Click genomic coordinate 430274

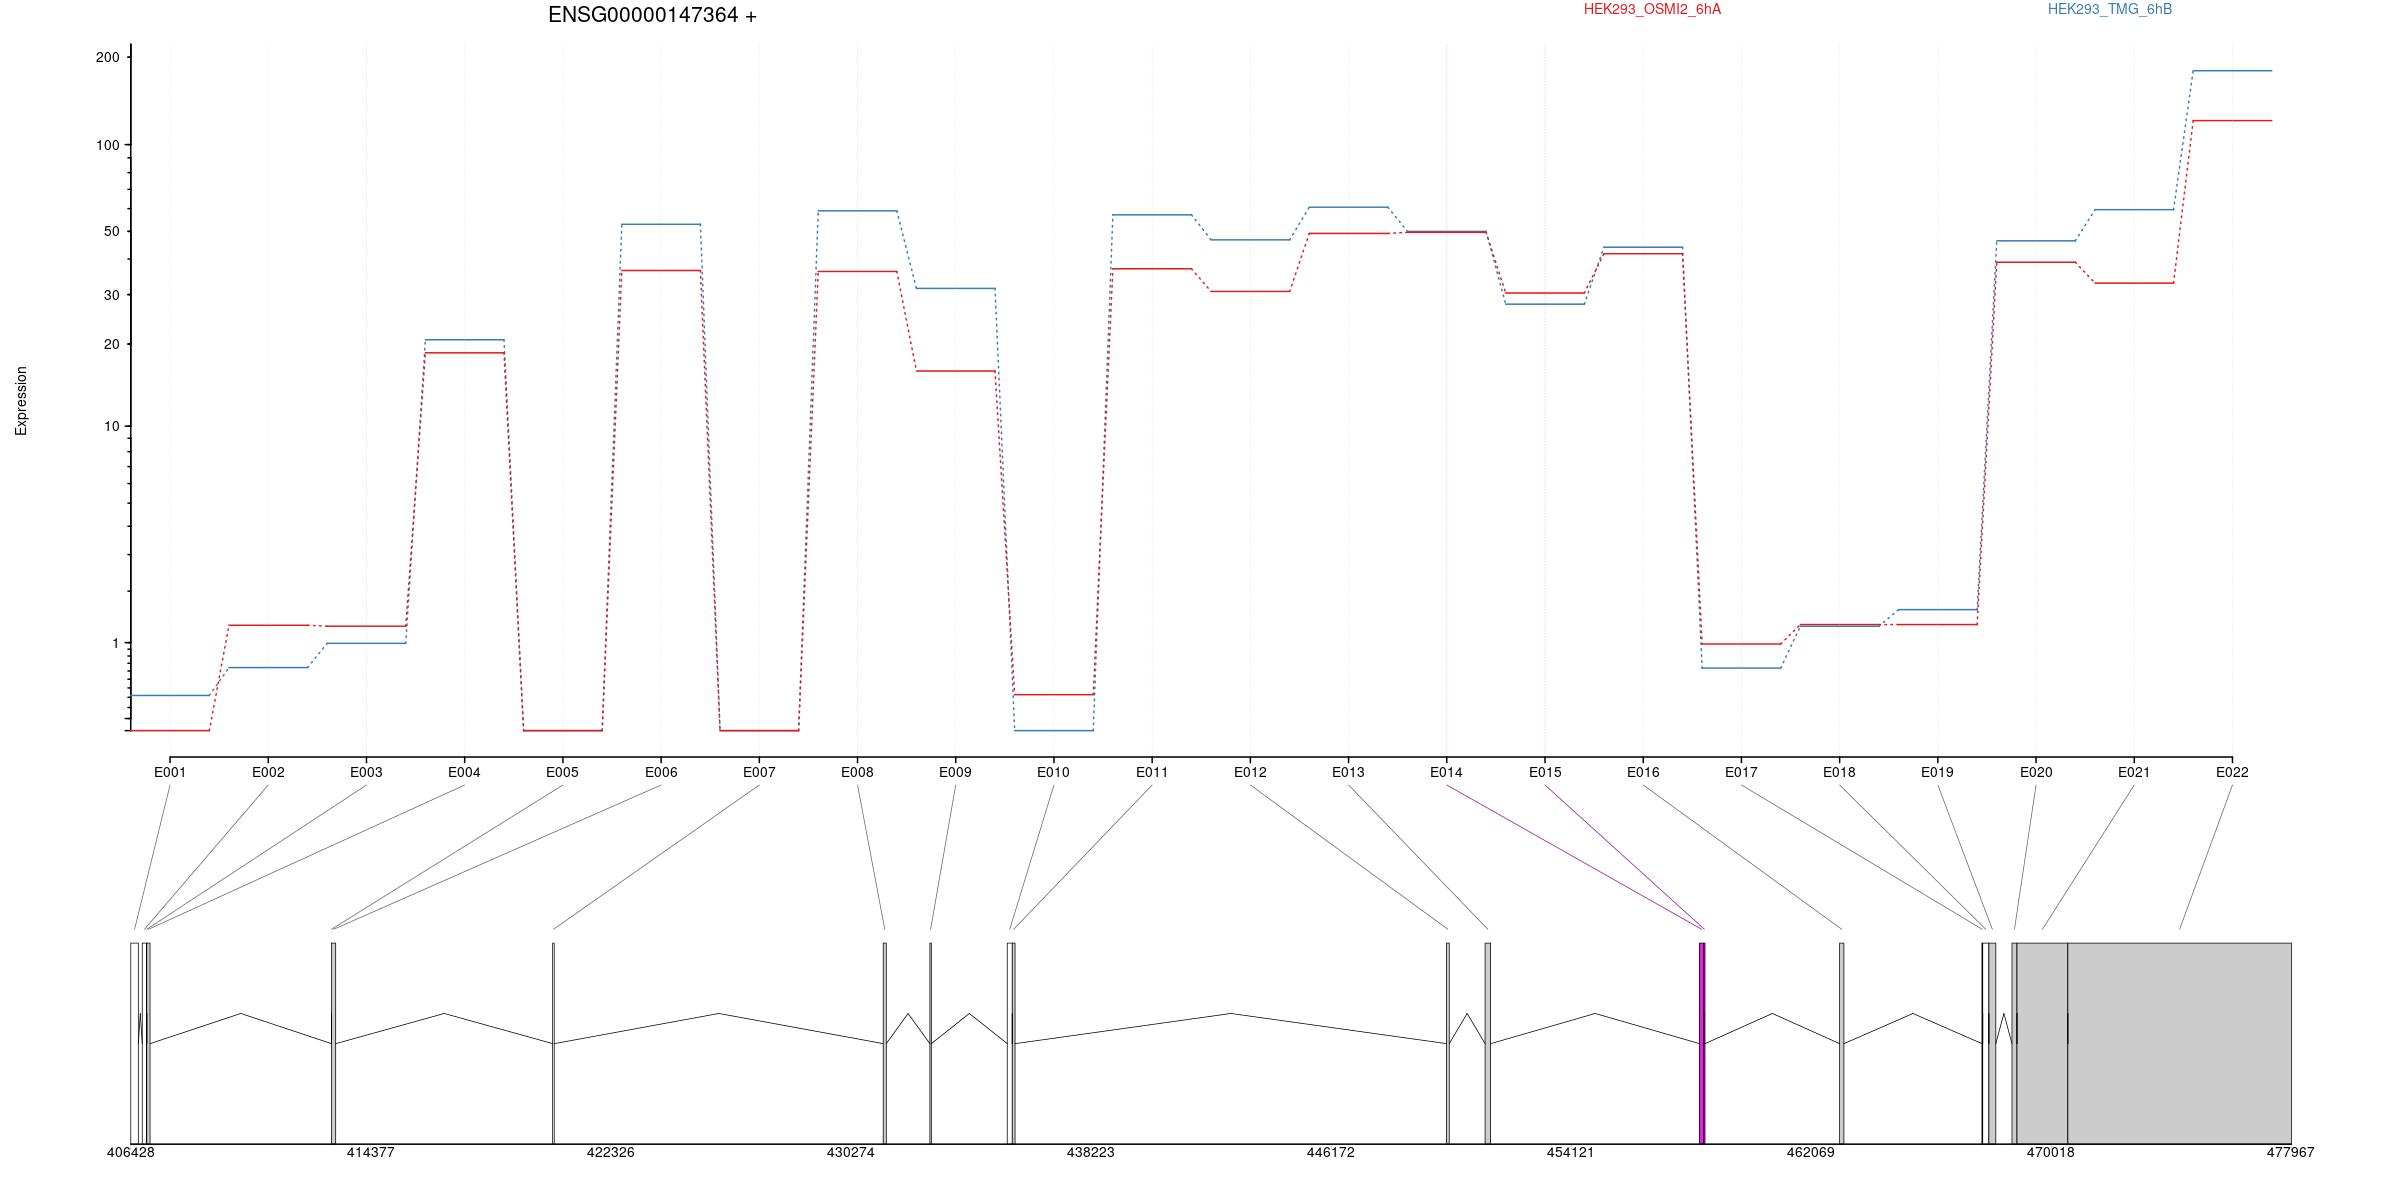851,1152
